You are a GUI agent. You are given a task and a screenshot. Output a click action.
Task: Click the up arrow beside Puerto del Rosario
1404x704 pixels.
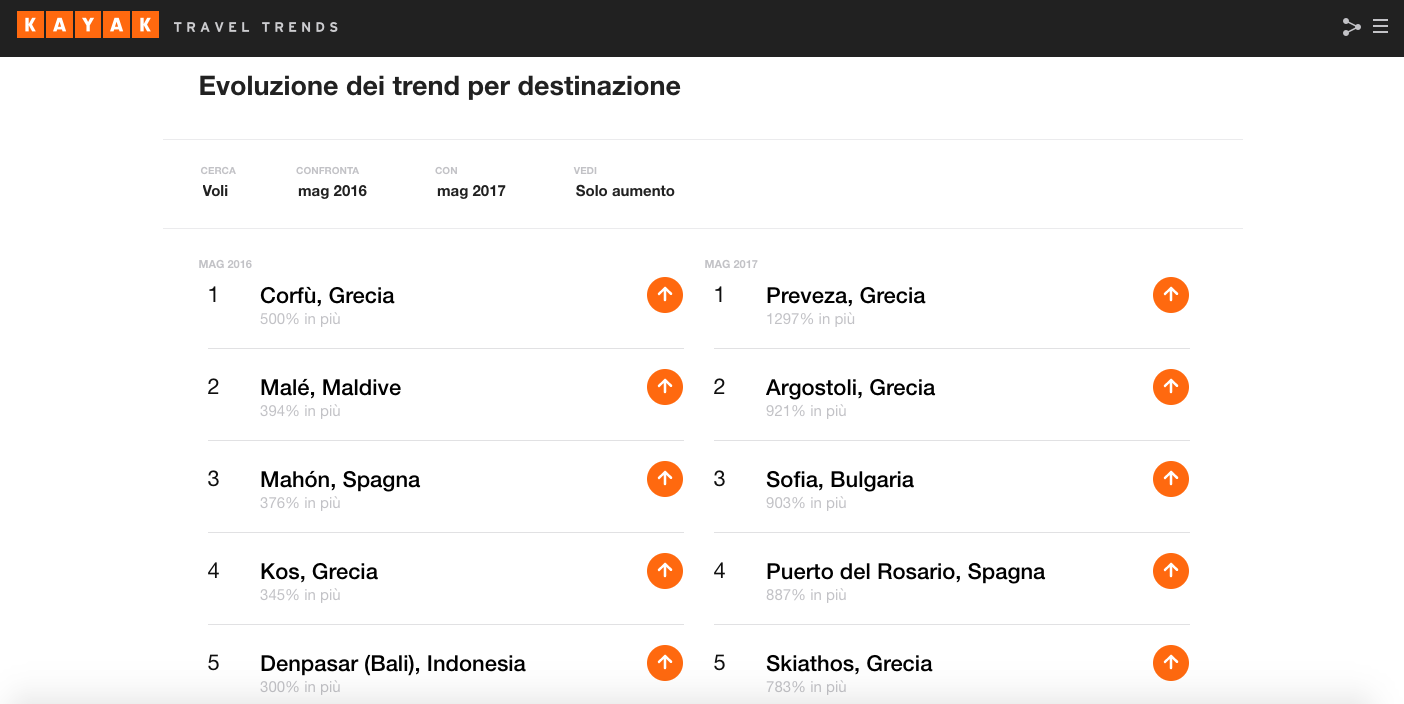(x=1171, y=571)
